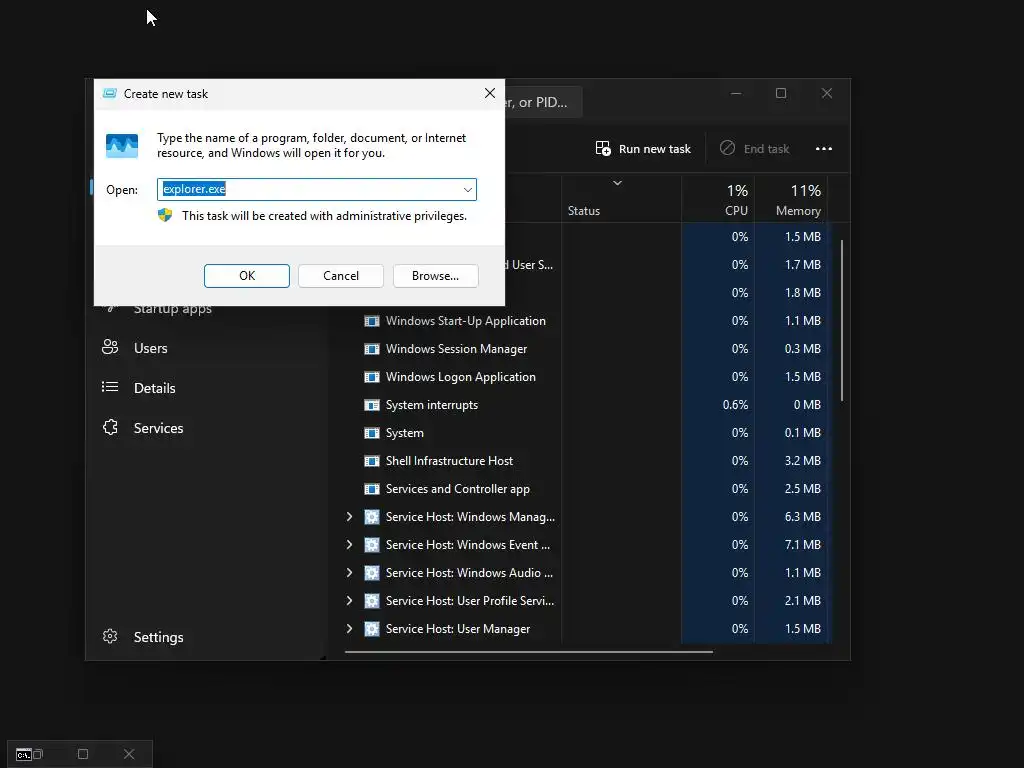Click Service Host: Windows Audio gear icon
This screenshot has width=1024, height=768.
point(372,573)
